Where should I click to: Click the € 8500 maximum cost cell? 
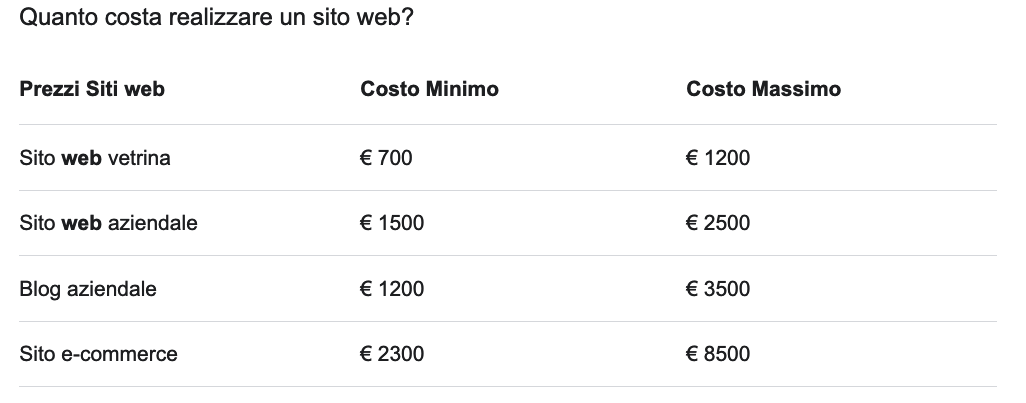pyautogui.click(x=718, y=354)
